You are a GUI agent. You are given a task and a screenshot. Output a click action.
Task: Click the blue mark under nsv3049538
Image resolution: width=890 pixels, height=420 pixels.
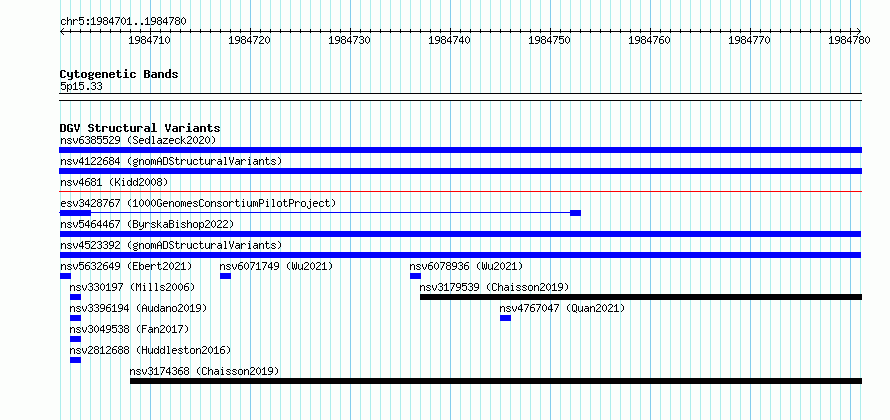75,339
